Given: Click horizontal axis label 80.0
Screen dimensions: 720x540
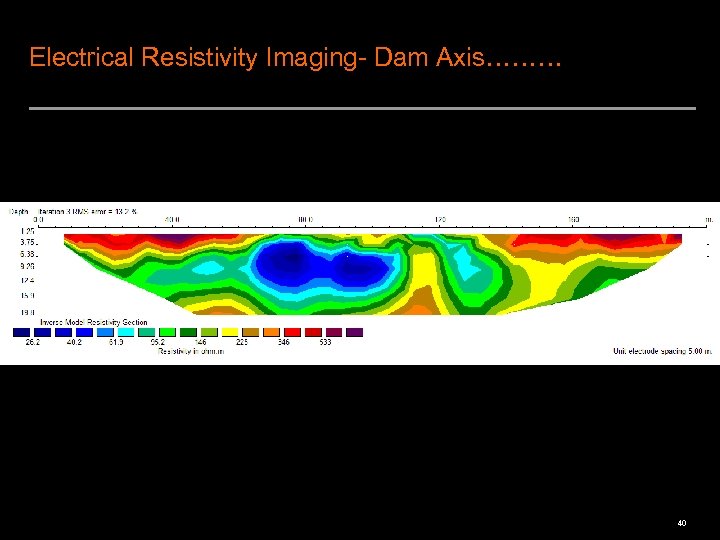Looking at the screenshot, I should (306, 220).
